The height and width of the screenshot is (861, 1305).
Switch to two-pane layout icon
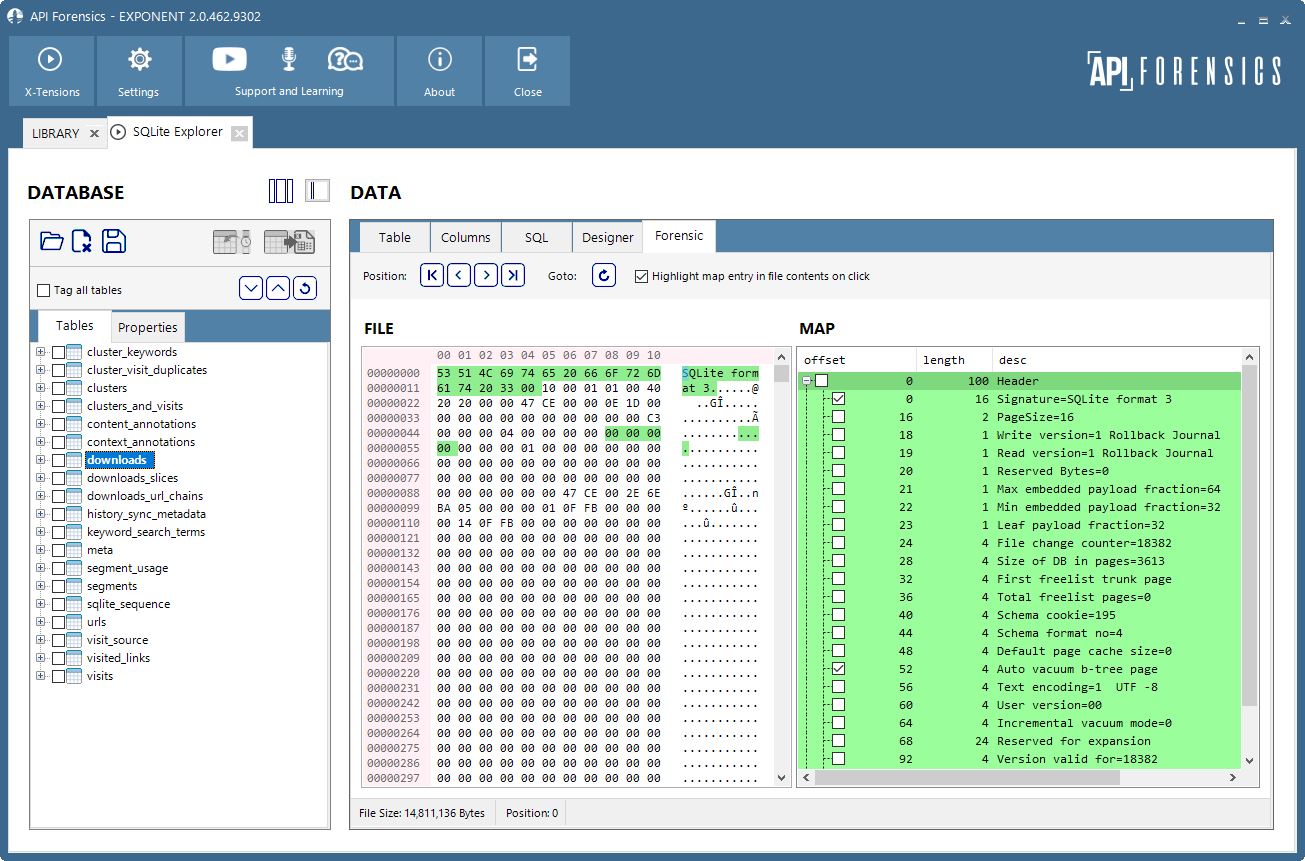(317, 190)
